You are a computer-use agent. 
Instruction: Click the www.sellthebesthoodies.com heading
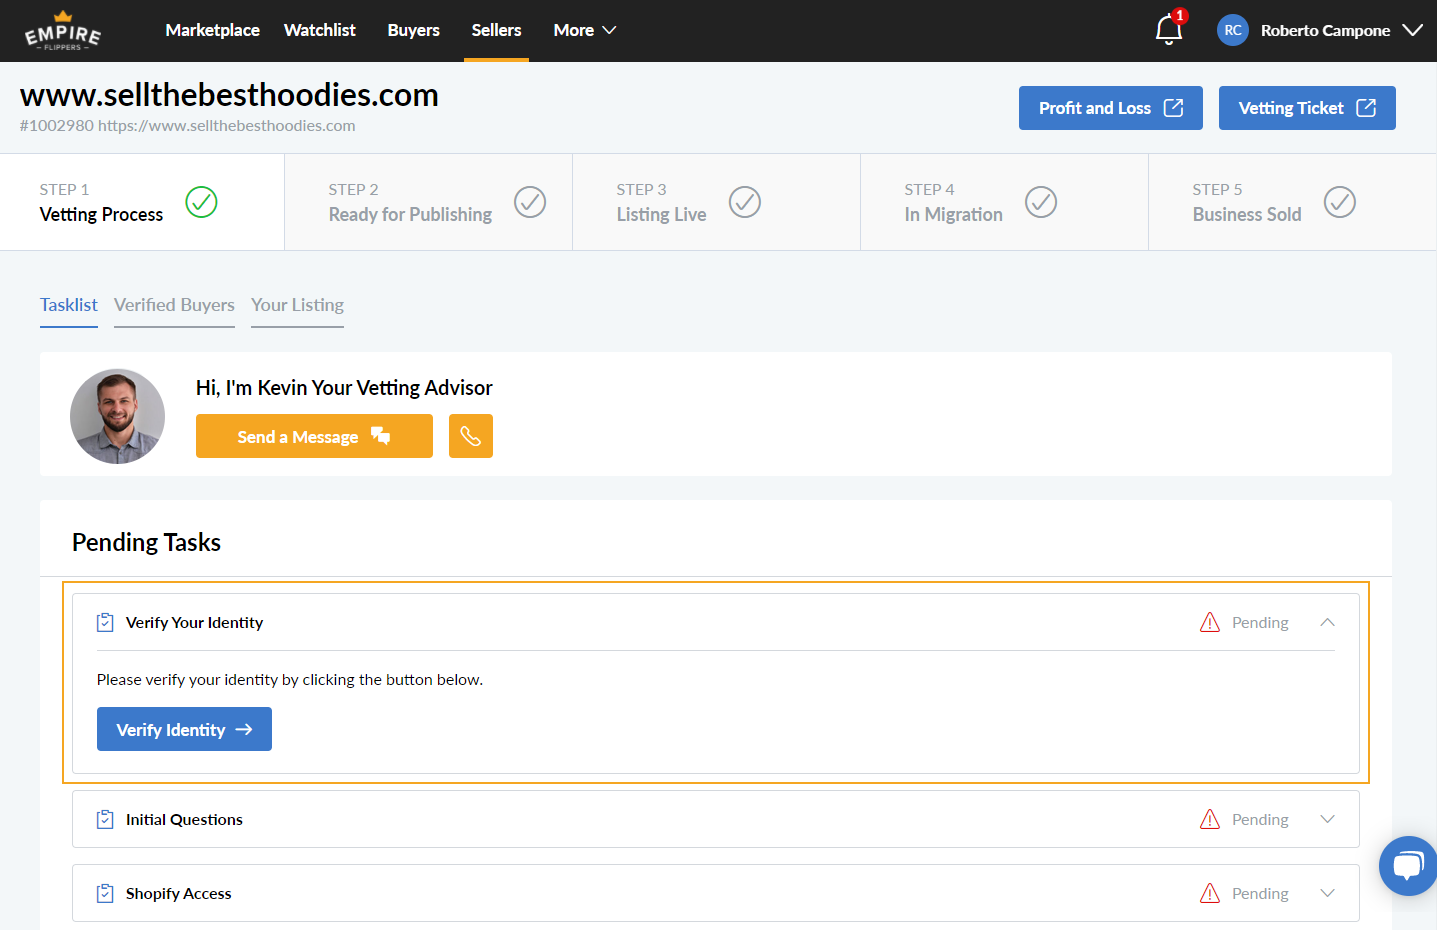coord(229,94)
